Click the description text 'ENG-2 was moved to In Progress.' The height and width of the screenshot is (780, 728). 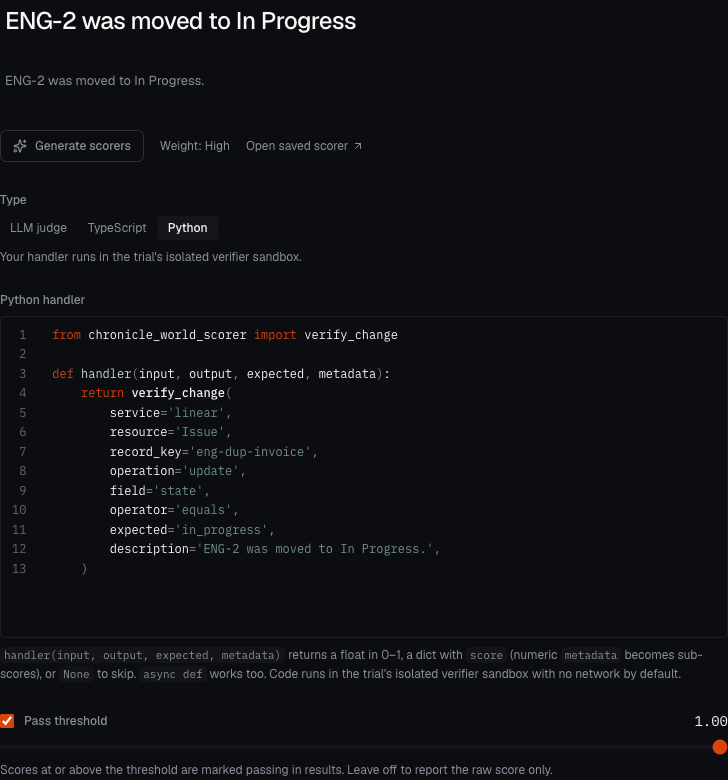pos(104,81)
